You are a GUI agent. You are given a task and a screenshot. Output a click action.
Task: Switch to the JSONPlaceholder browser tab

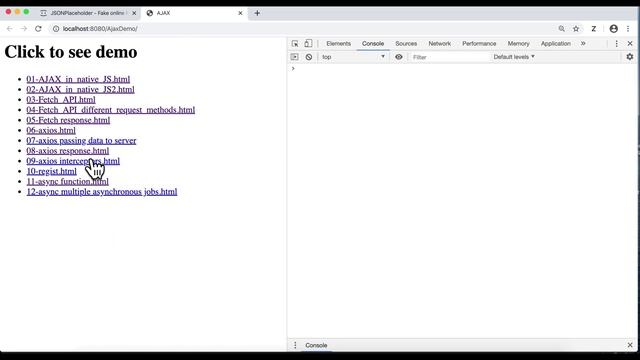tap(87, 13)
